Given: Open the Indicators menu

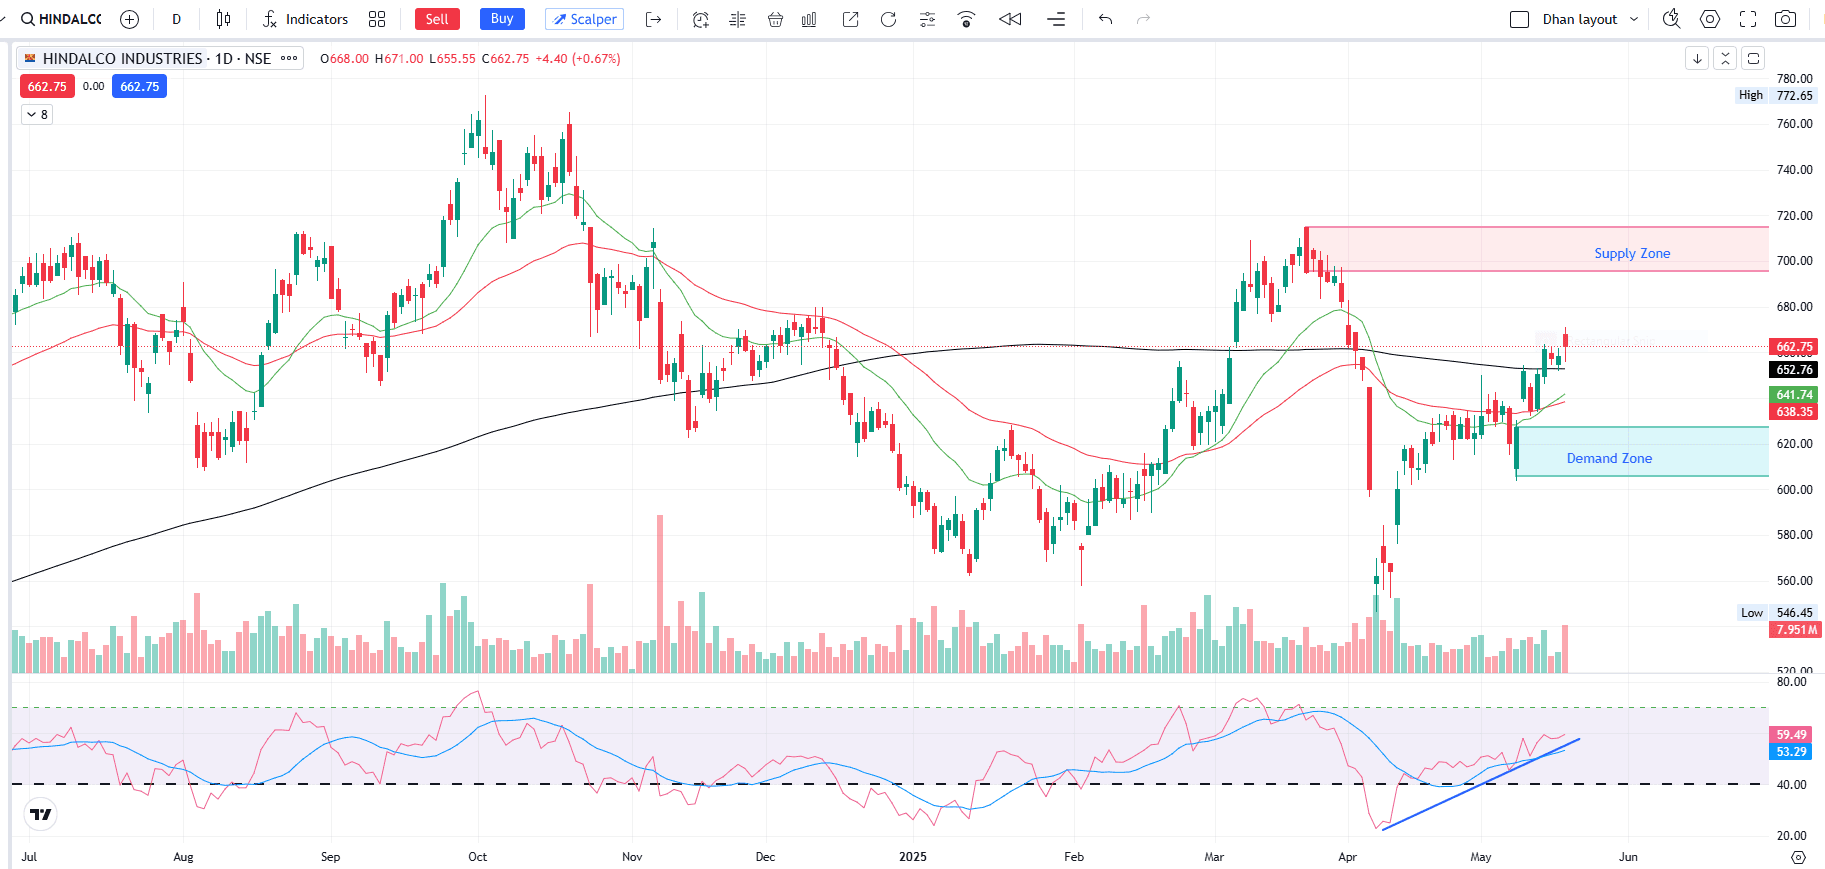Looking at the screenshot, I should click(305, 19).
